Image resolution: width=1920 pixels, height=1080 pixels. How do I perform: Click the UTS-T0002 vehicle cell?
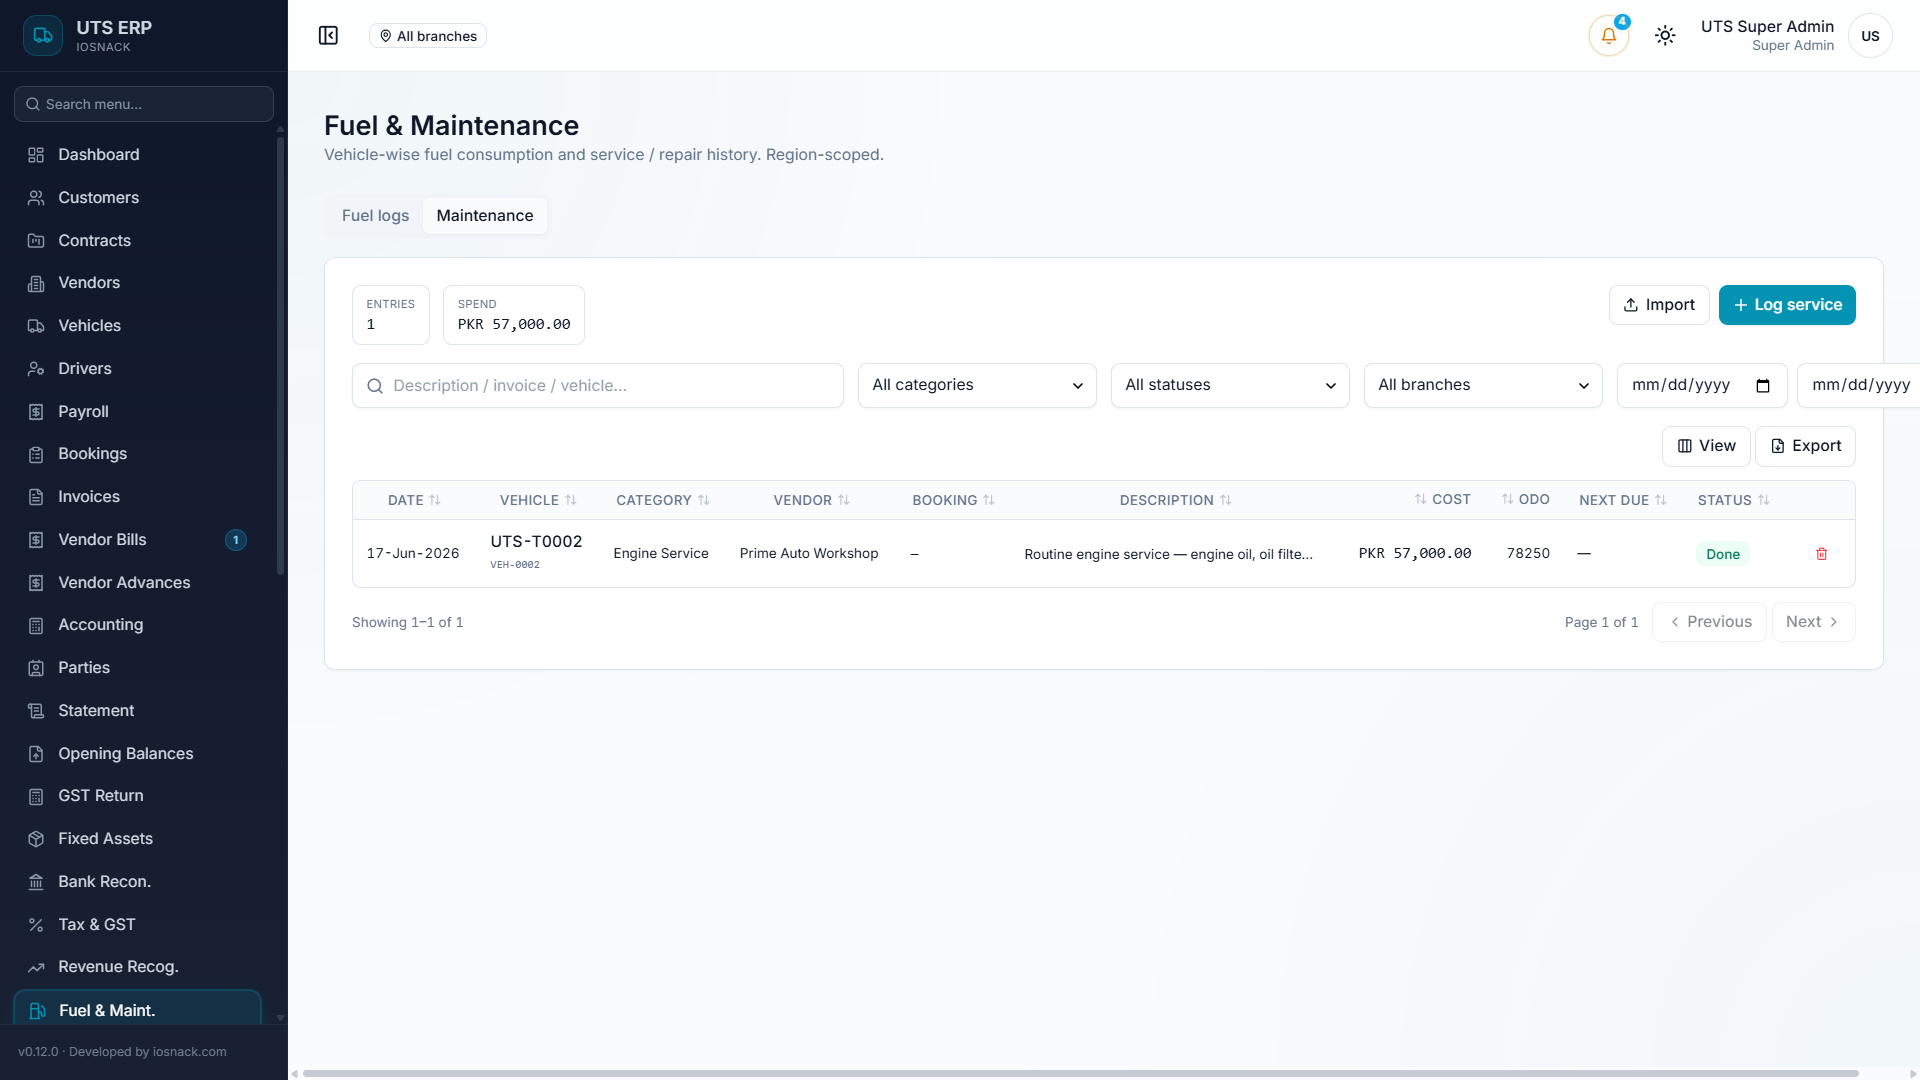point(536,552)
